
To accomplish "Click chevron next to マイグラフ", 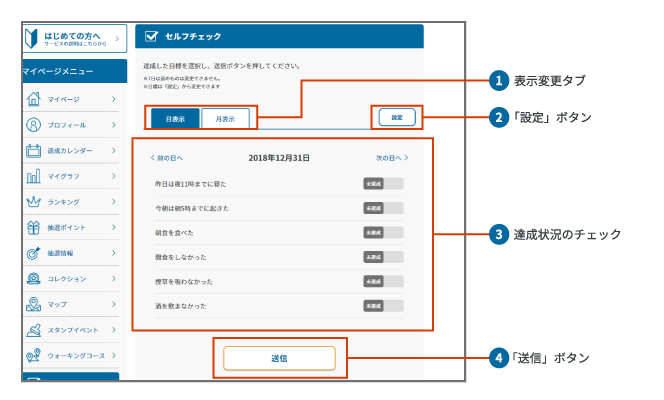I will pos(113,176).
